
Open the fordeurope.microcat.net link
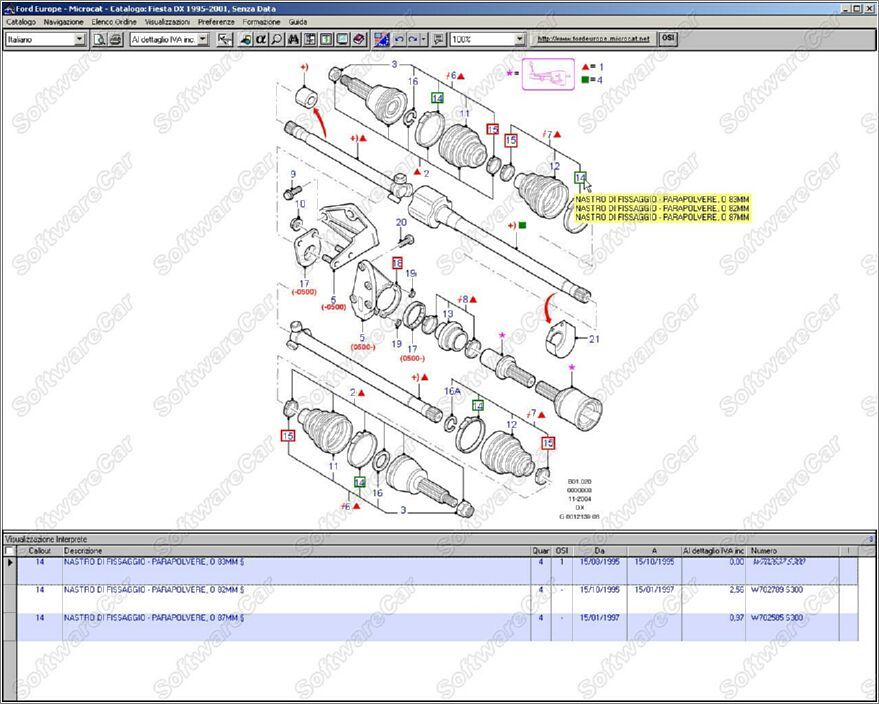(594, 39)
